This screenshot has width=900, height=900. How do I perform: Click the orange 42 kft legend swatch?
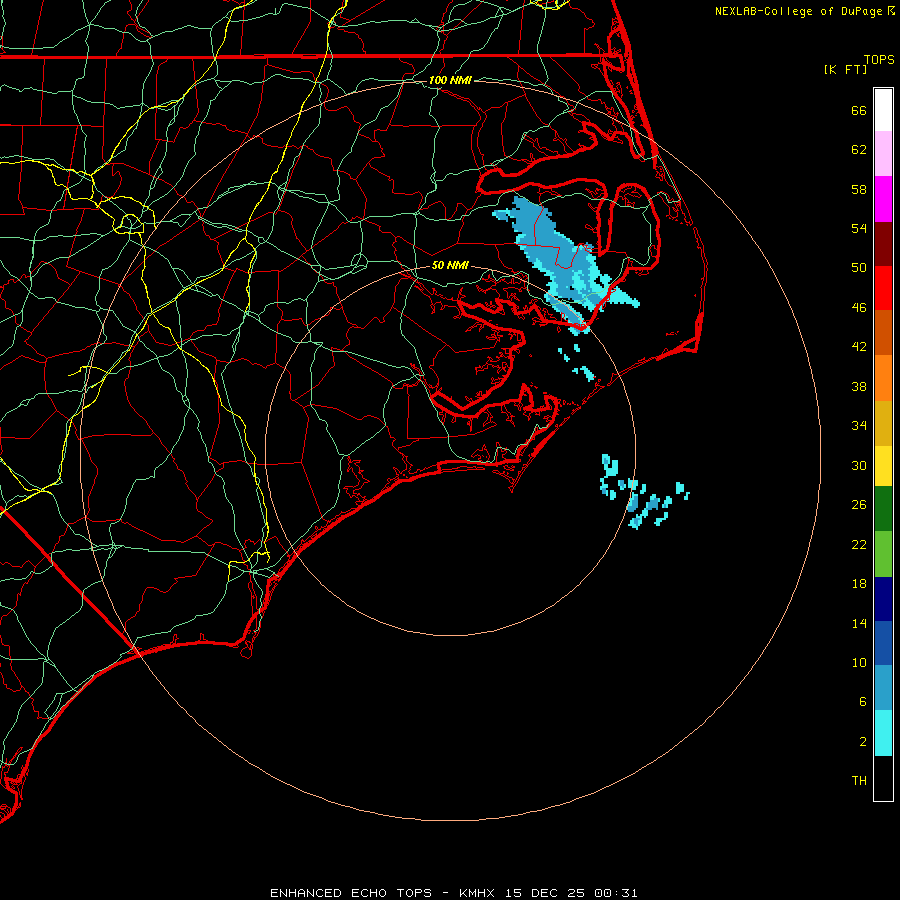[x=883, y=378]
